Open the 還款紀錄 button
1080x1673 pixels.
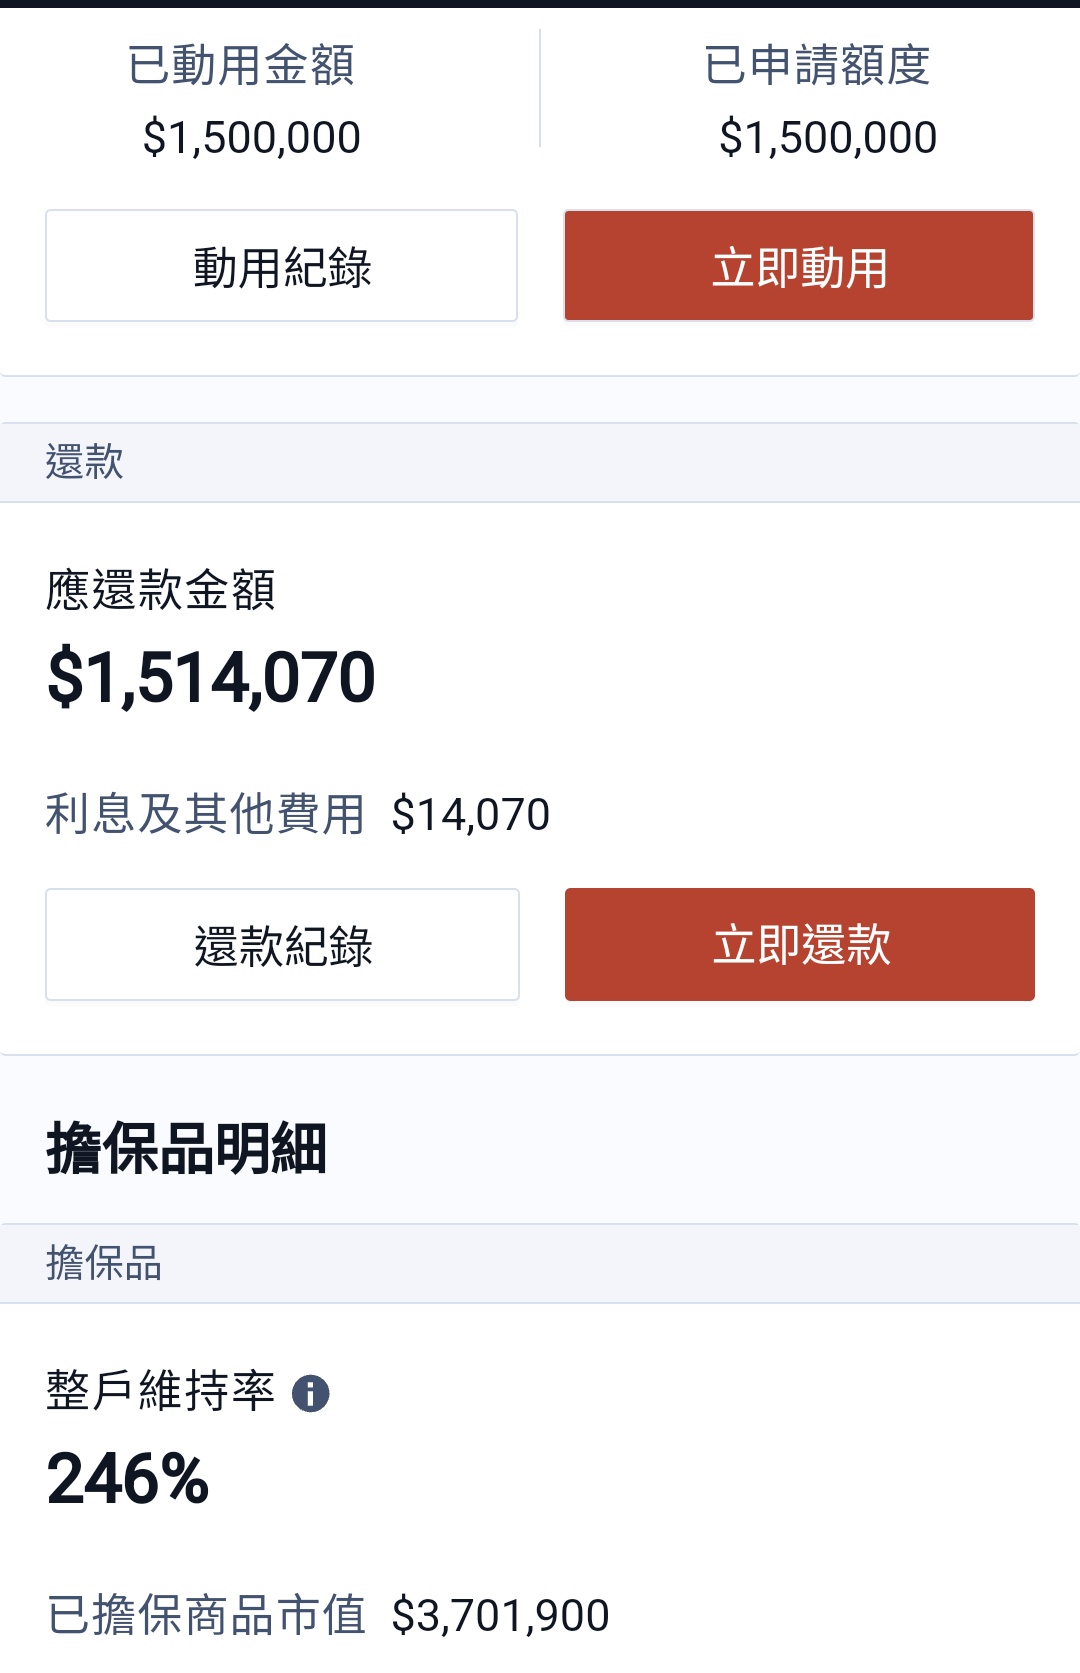282,945
